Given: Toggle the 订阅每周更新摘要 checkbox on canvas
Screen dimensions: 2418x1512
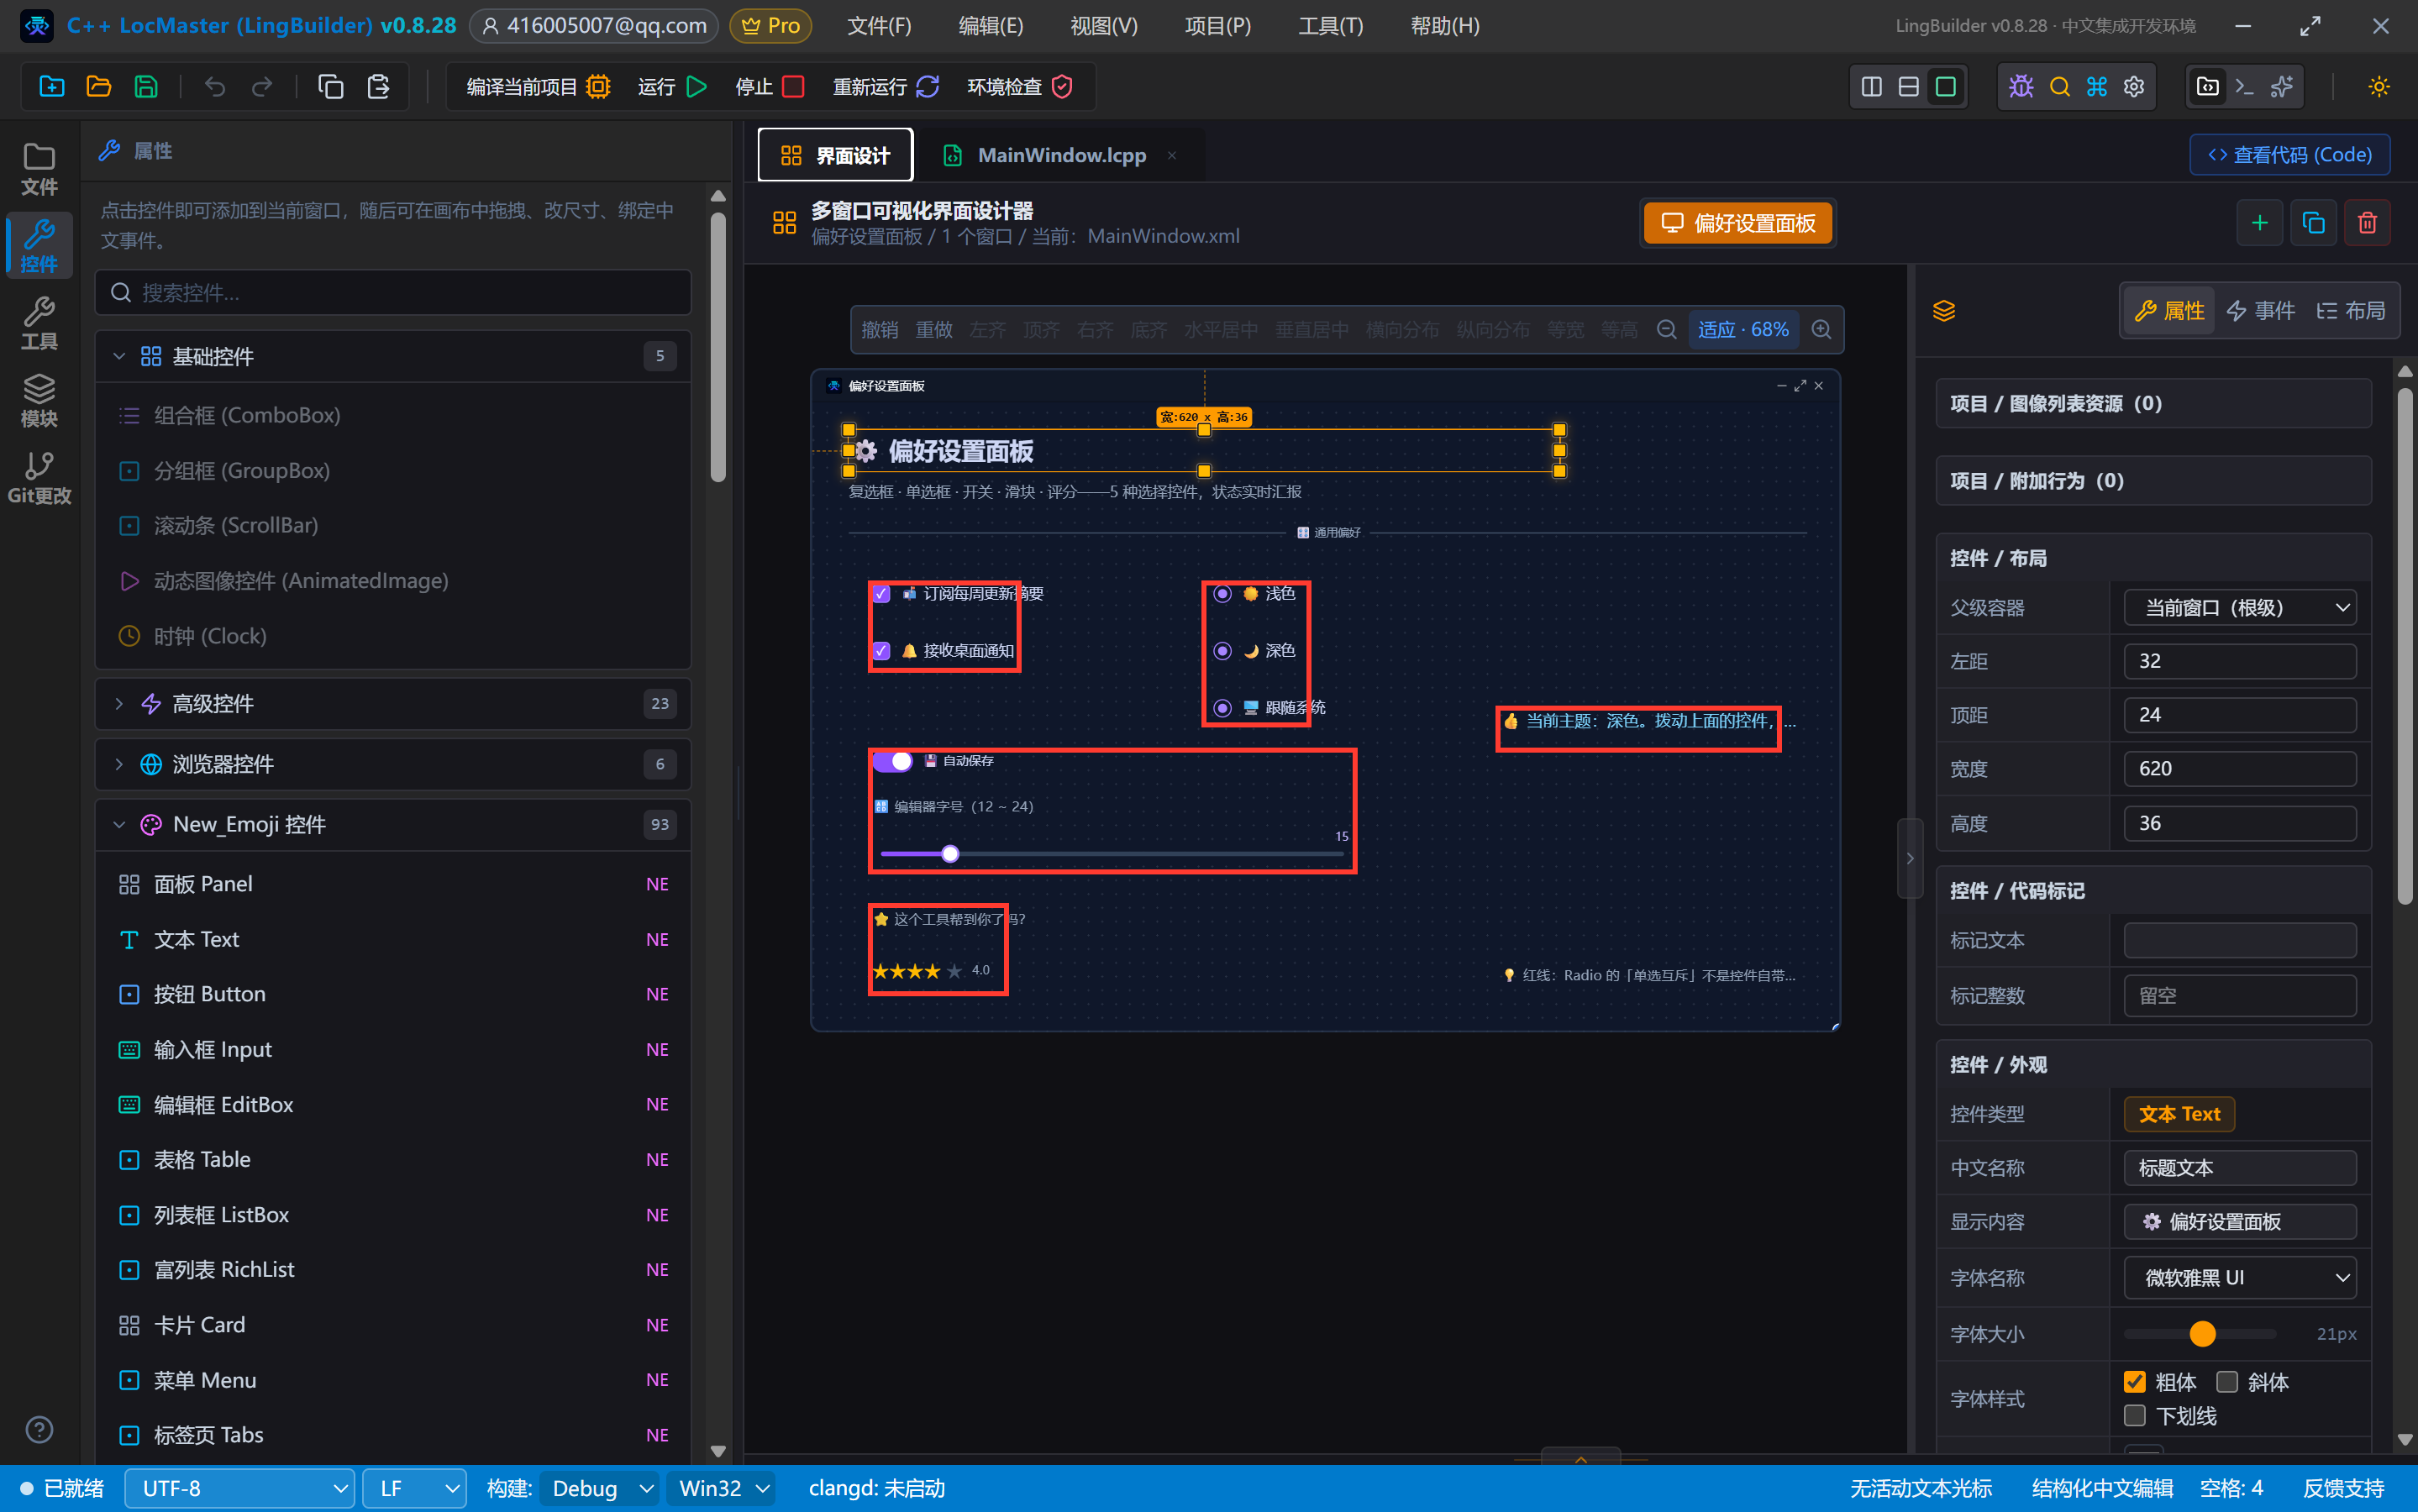Looking at the screenshot, I should pos(881,593).
